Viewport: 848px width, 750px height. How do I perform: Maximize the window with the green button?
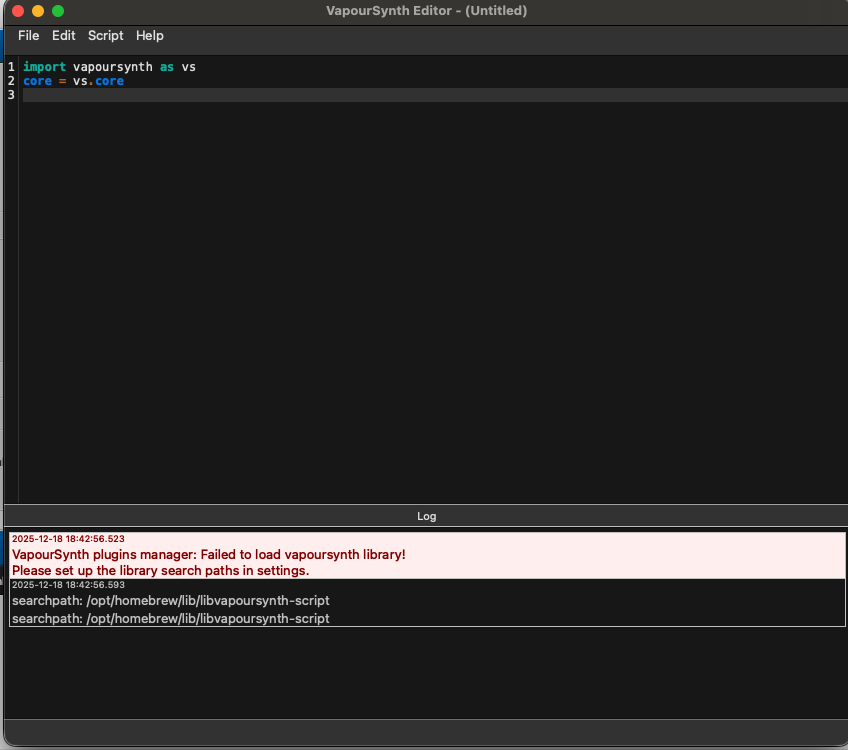tap(58, 11)
